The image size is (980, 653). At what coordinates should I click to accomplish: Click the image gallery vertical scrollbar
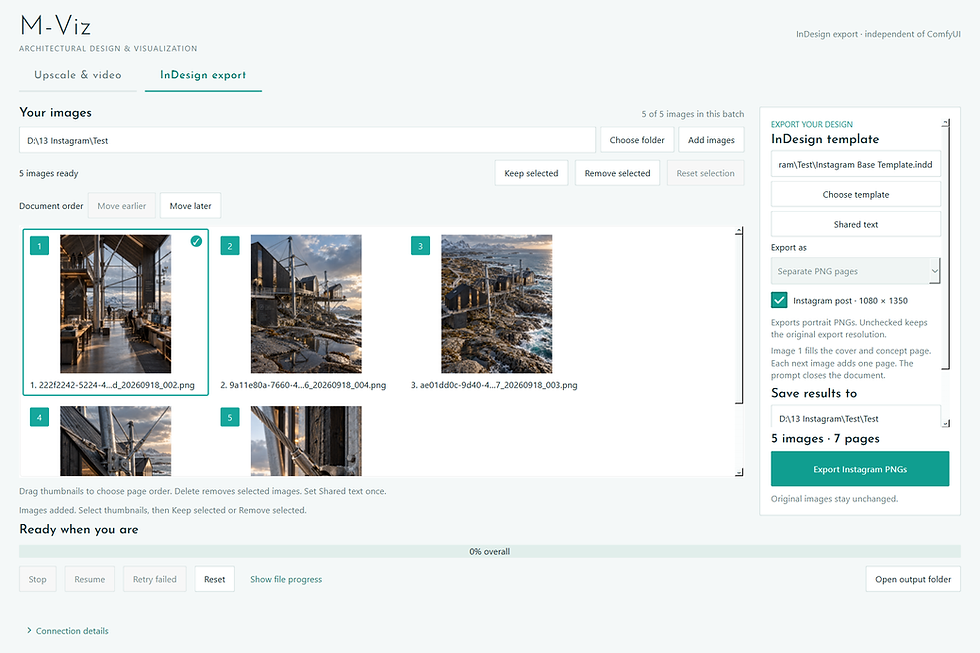[739, 319]
